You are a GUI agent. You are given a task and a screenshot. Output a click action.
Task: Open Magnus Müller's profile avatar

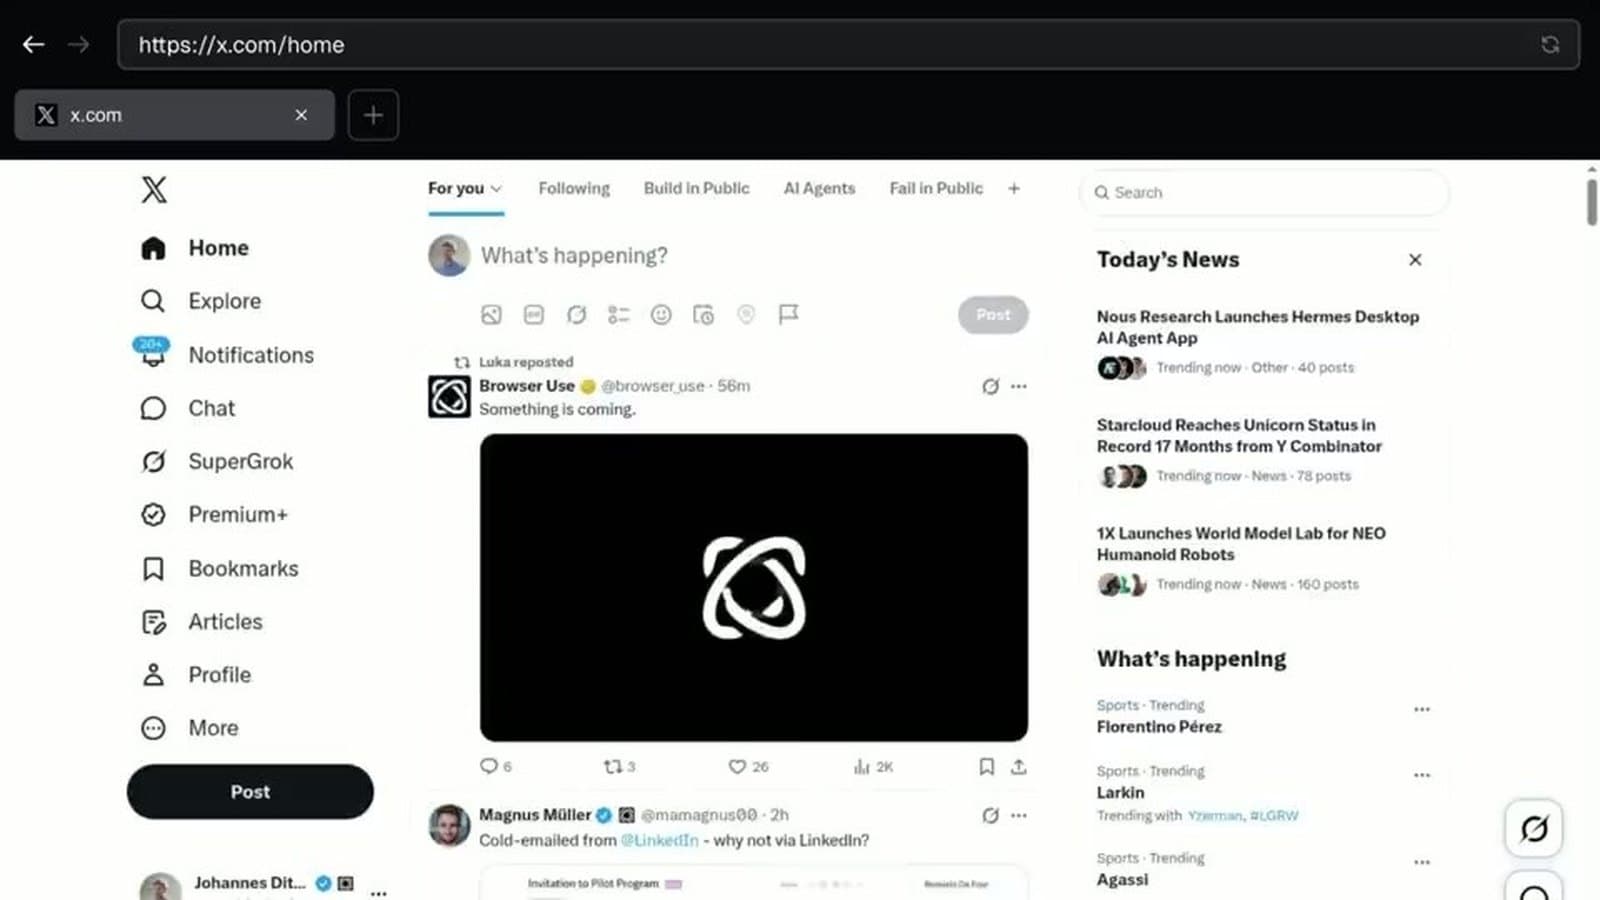tap(449, 826)
